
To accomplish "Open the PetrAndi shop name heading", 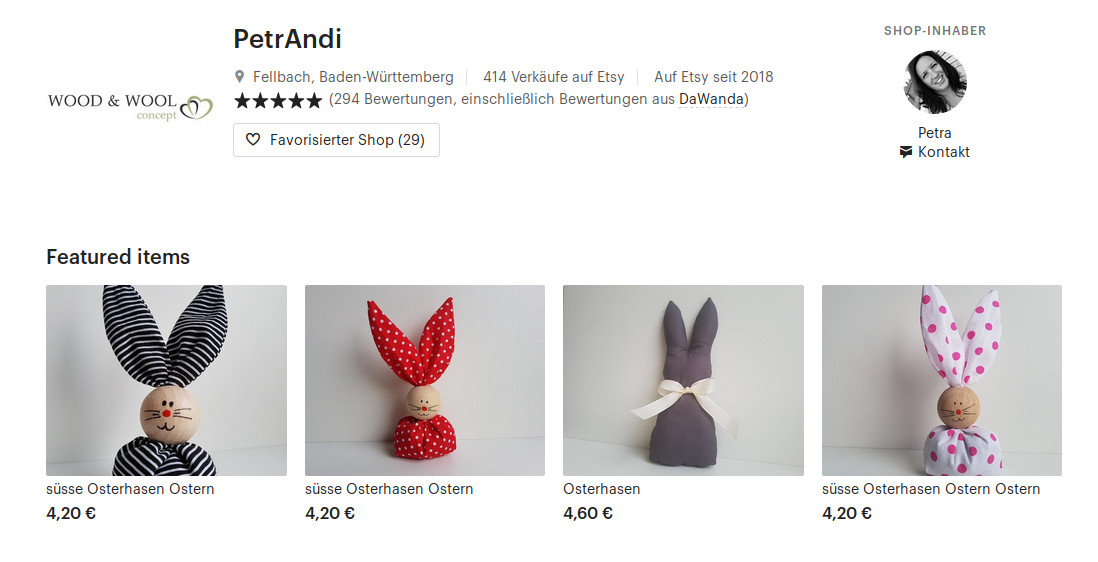I will (287, 38).
